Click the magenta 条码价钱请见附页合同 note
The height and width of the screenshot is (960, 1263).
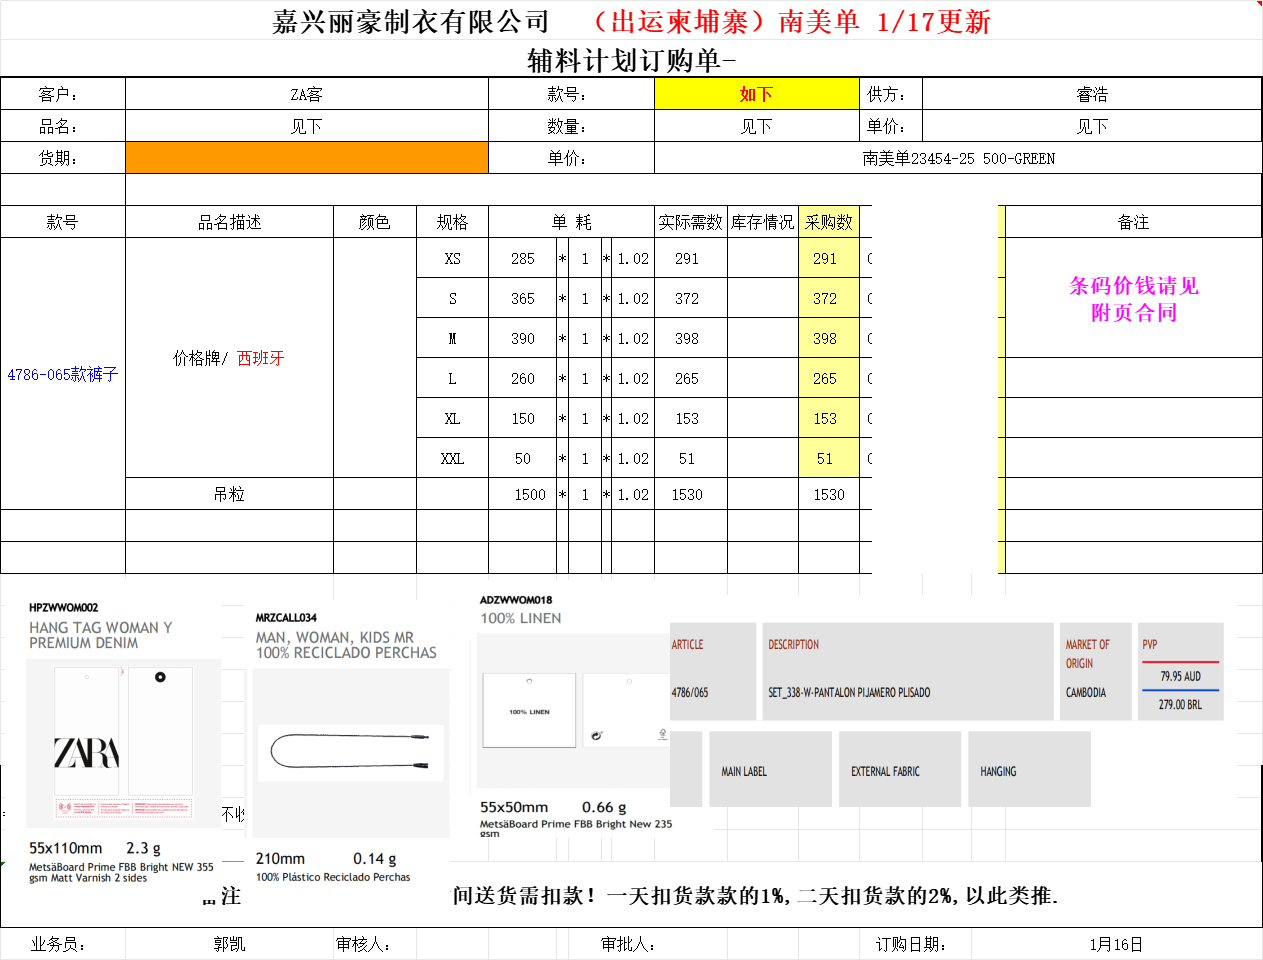click(1133, 299)
